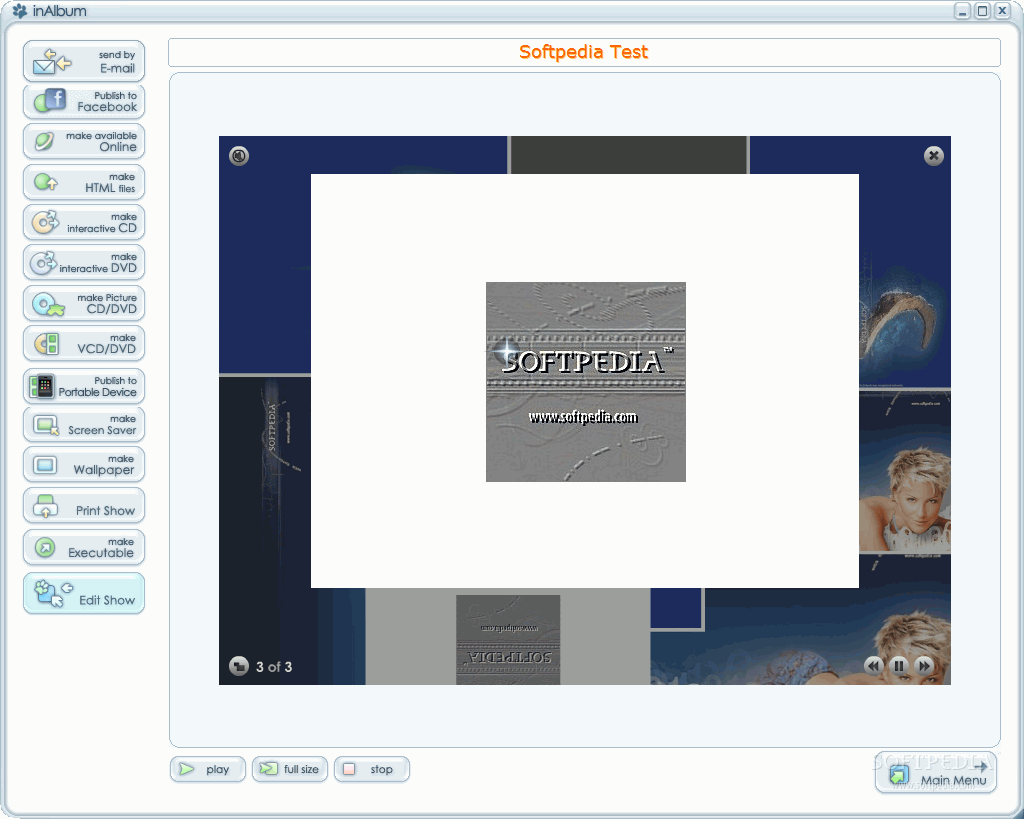Stop the slideshow playback

372,769
